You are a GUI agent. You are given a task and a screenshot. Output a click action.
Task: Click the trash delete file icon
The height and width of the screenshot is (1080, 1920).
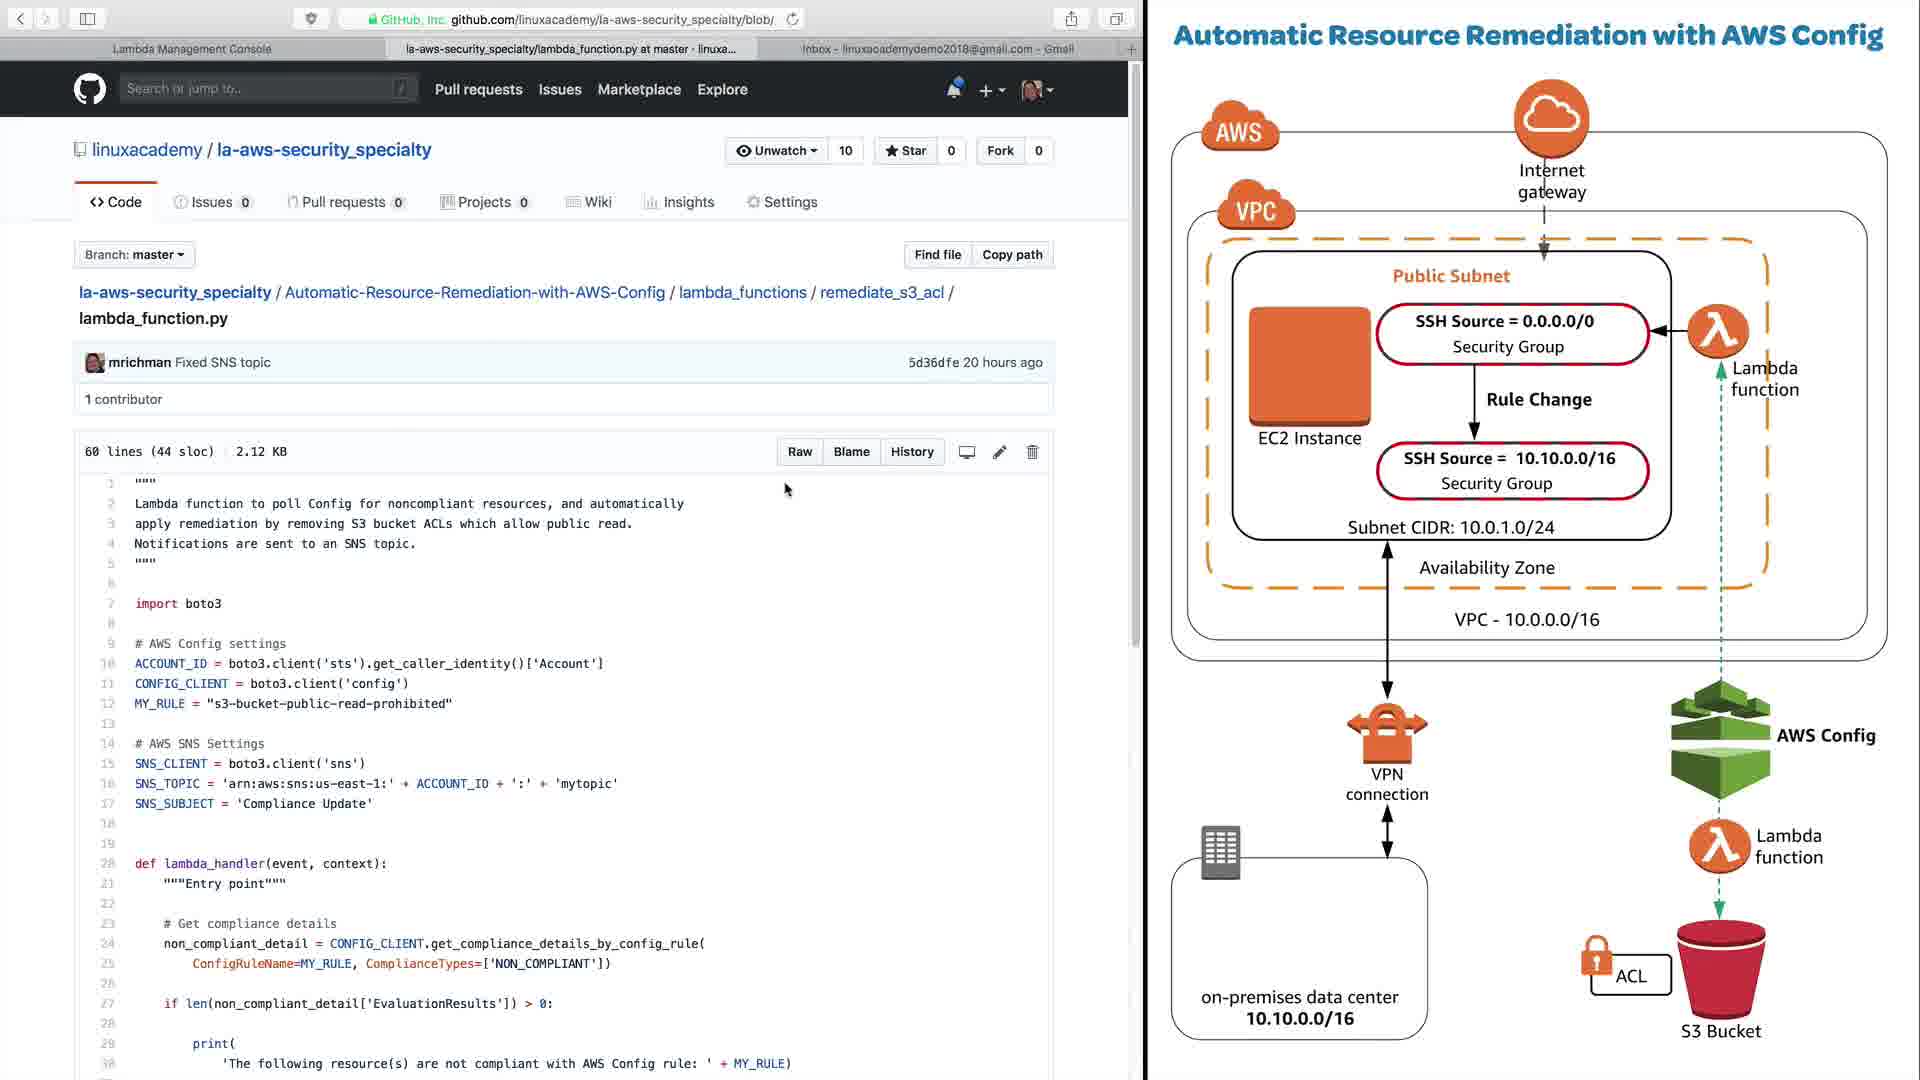coord(1032,452)
